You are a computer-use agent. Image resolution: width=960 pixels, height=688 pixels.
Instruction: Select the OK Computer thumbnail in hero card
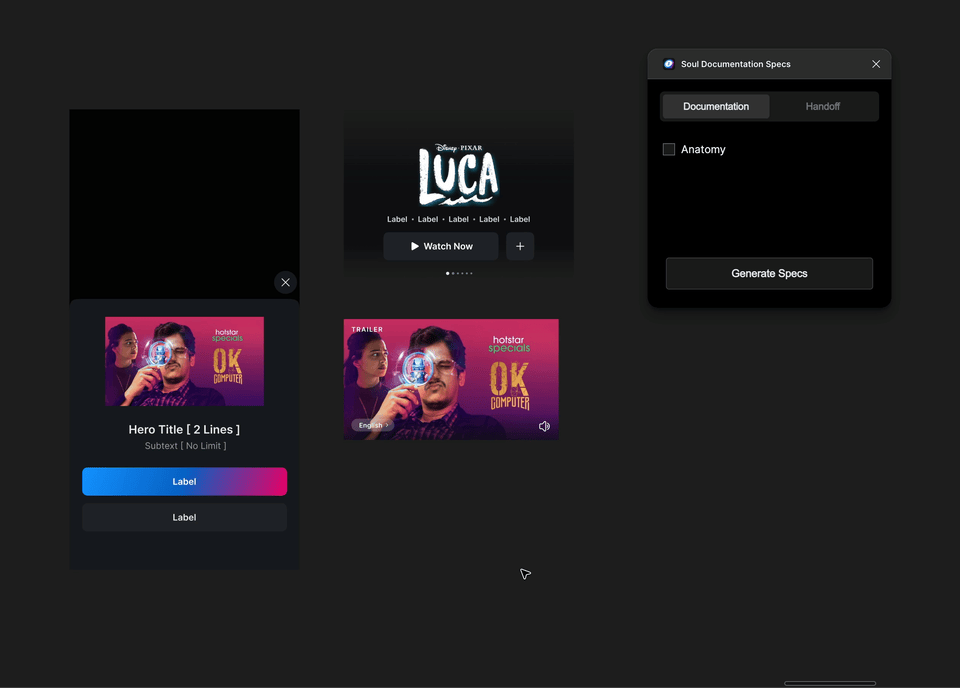[184, 361]
